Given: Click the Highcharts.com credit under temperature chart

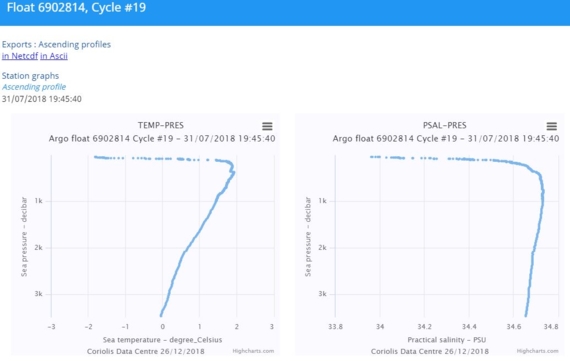Looking at the screenshot, I should [253, 351].
